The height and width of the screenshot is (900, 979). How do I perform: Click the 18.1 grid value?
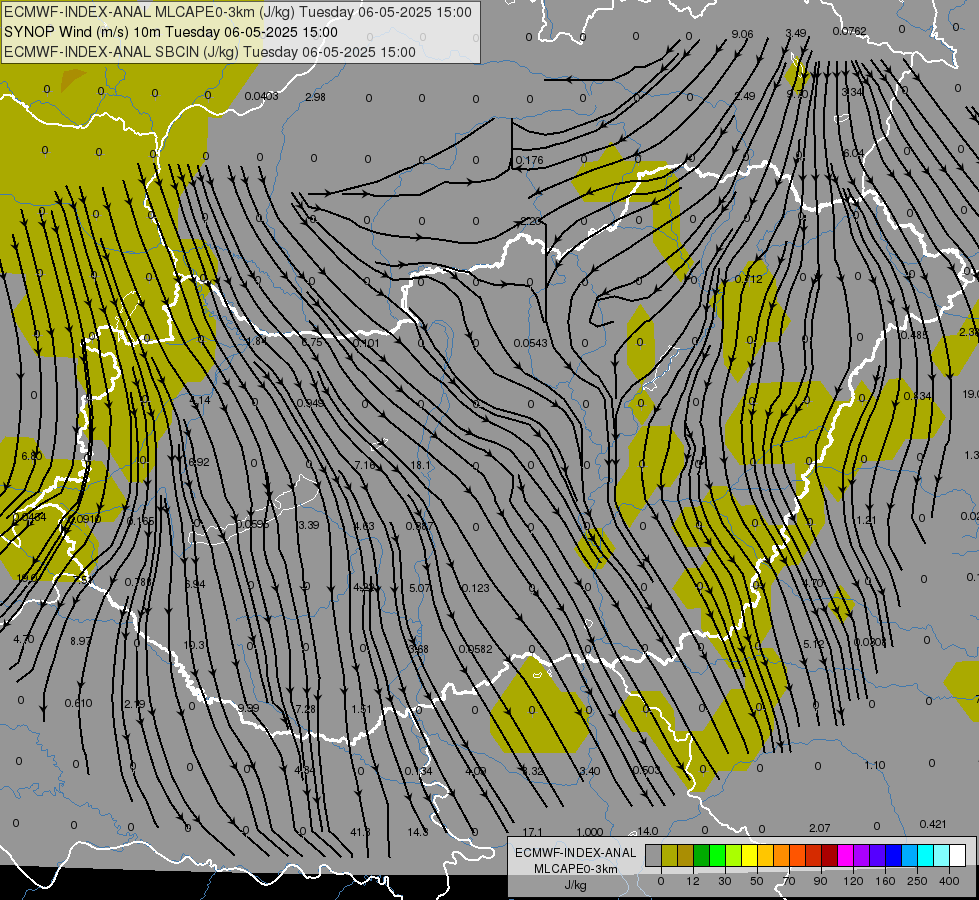(420, 465)
